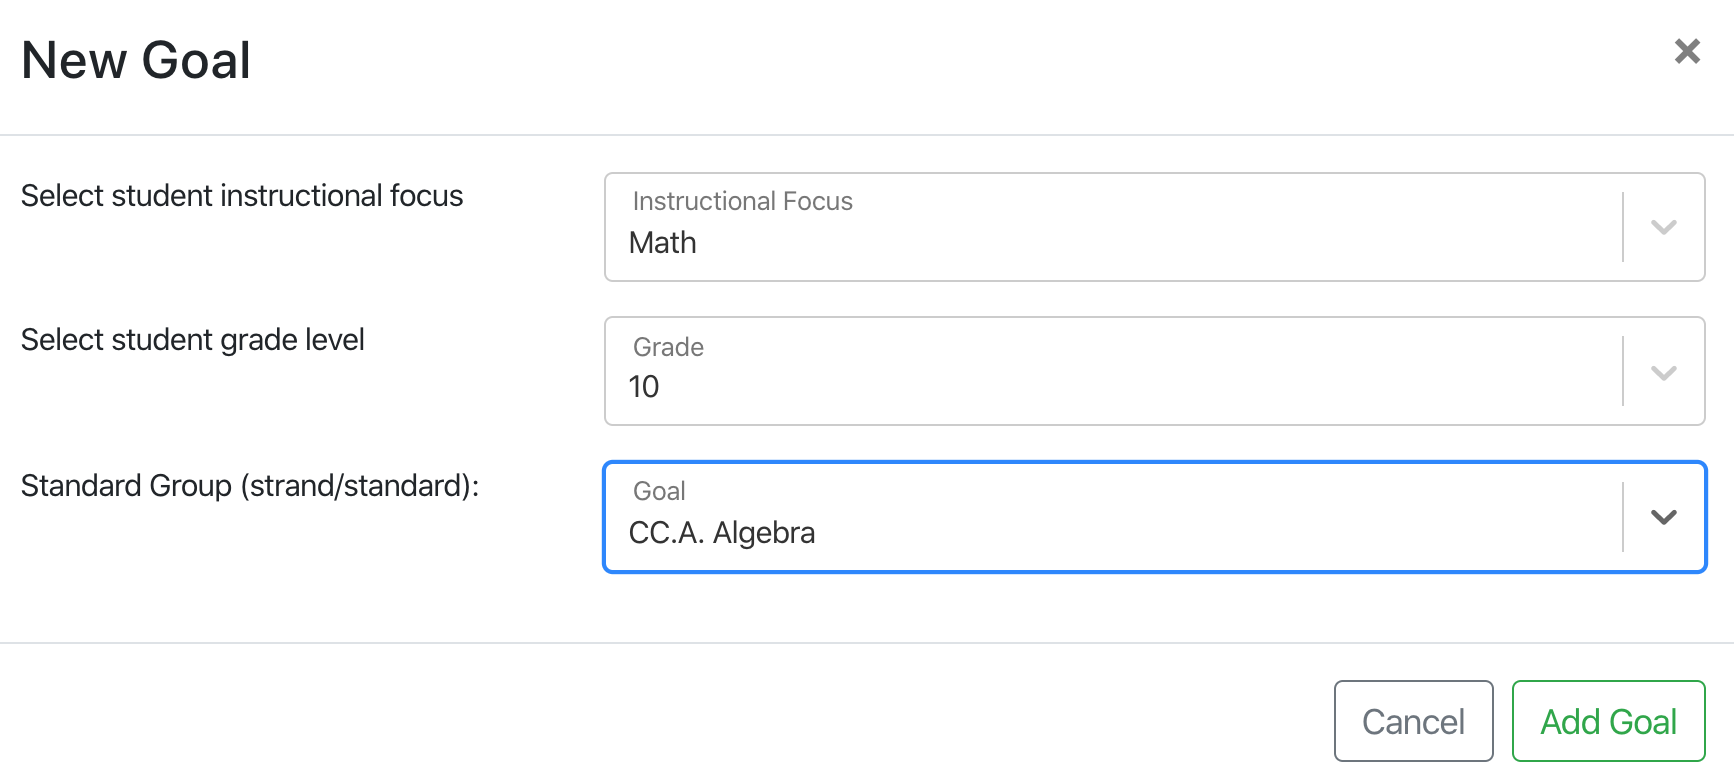Click the "Standard Group (strand/standard):" label

(x=250, y=486)
